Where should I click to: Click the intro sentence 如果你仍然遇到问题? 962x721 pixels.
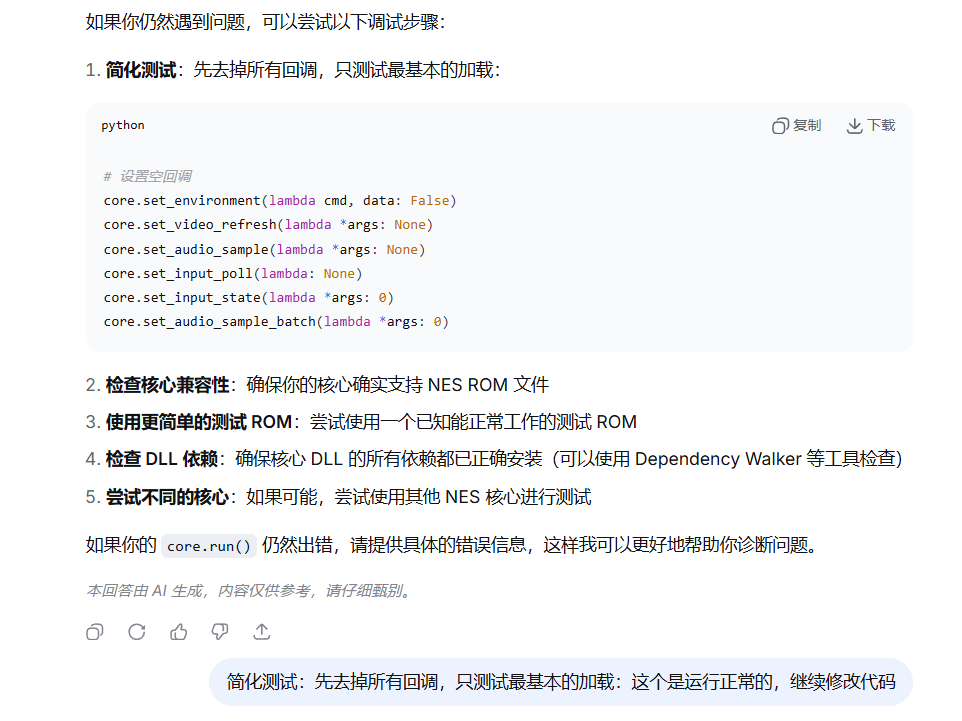(x=265, y=22)
